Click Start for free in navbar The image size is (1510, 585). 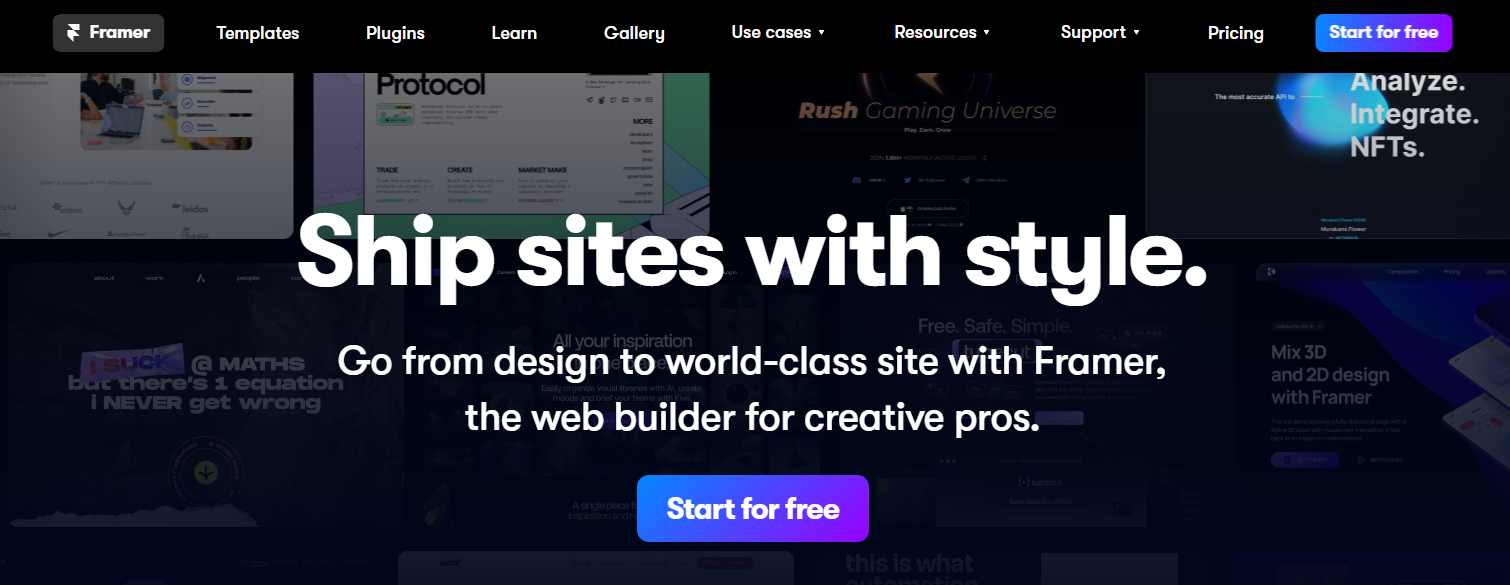coord(1383,33)
